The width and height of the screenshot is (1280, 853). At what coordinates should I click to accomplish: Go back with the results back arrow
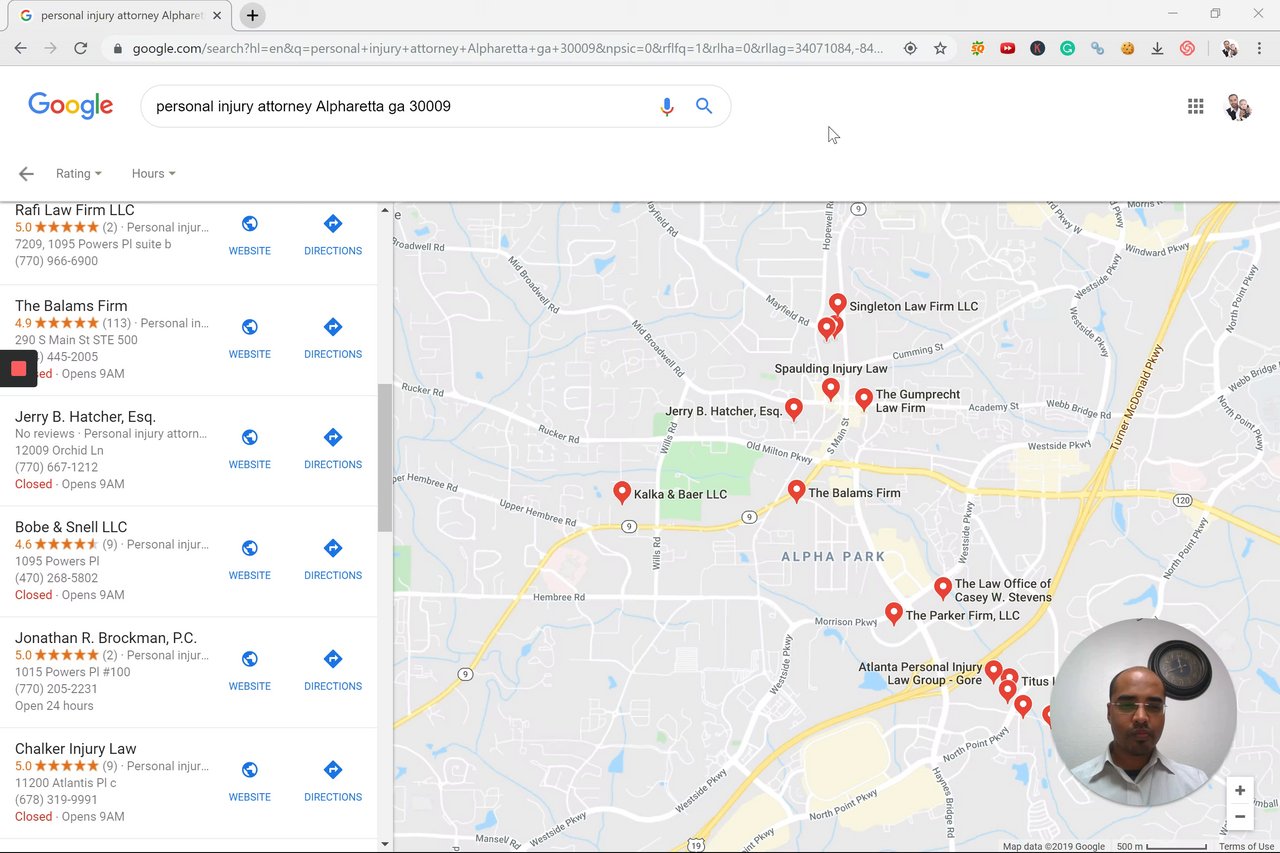coord(26,174)
